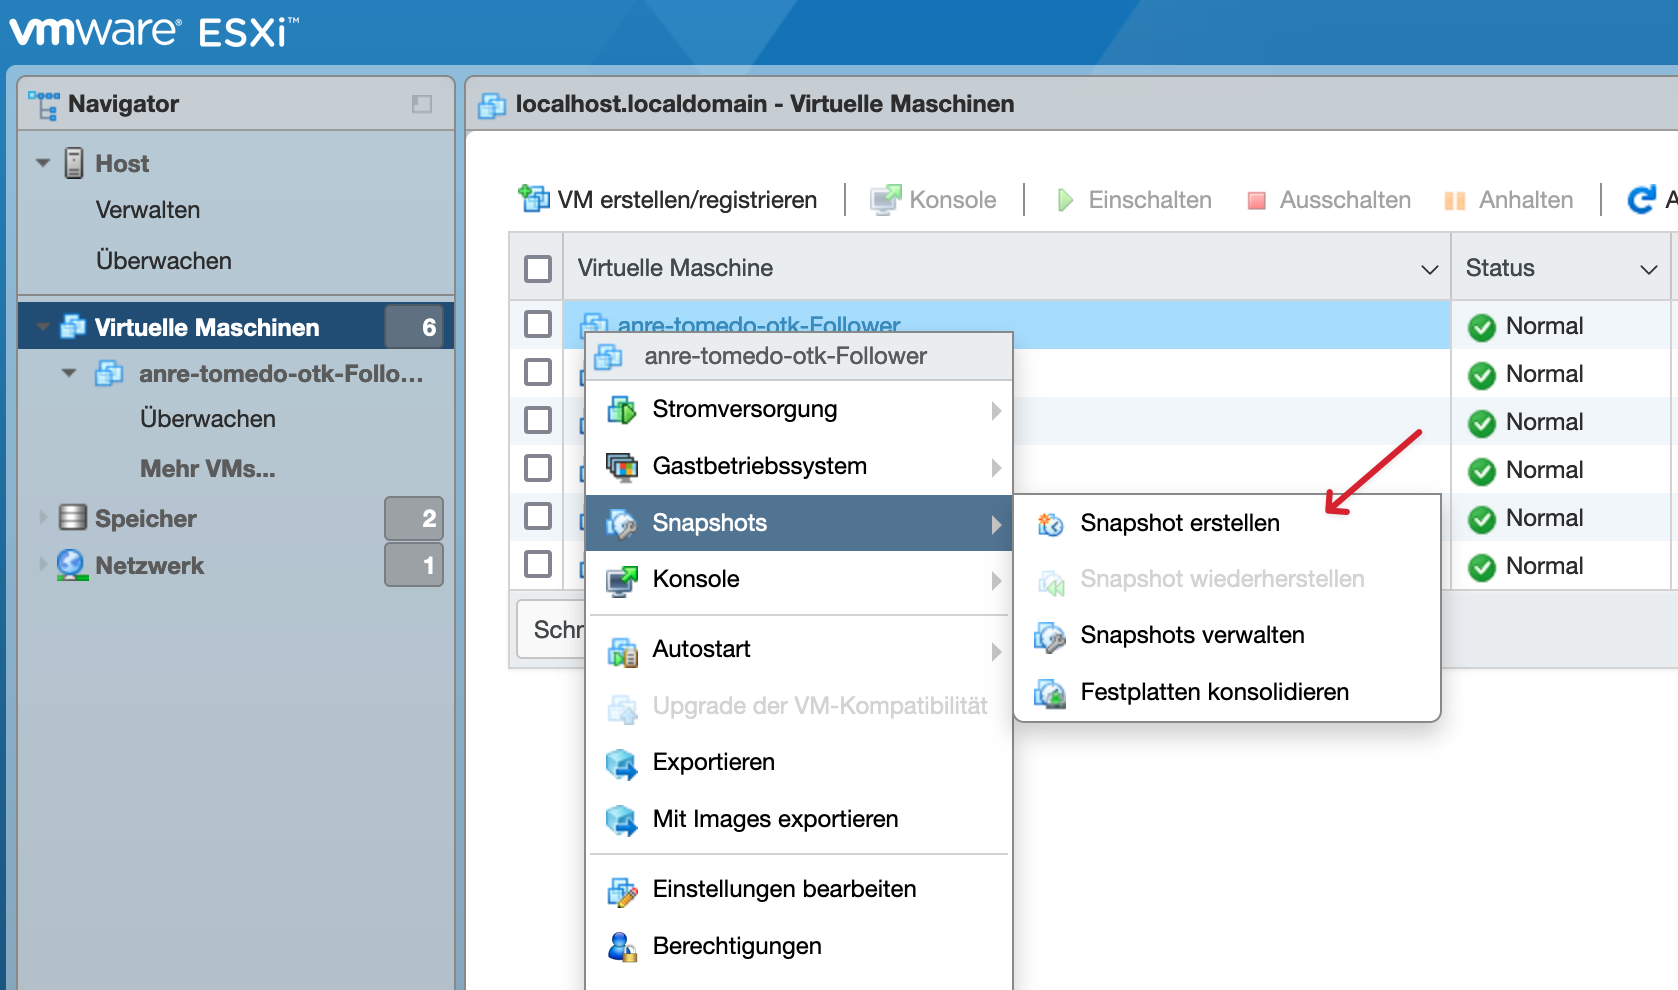Click the anre-tomedo-otk-Follower VM link
This screenshot has height=990, width=1678.
pyautogui.click(x=759, y=324)
